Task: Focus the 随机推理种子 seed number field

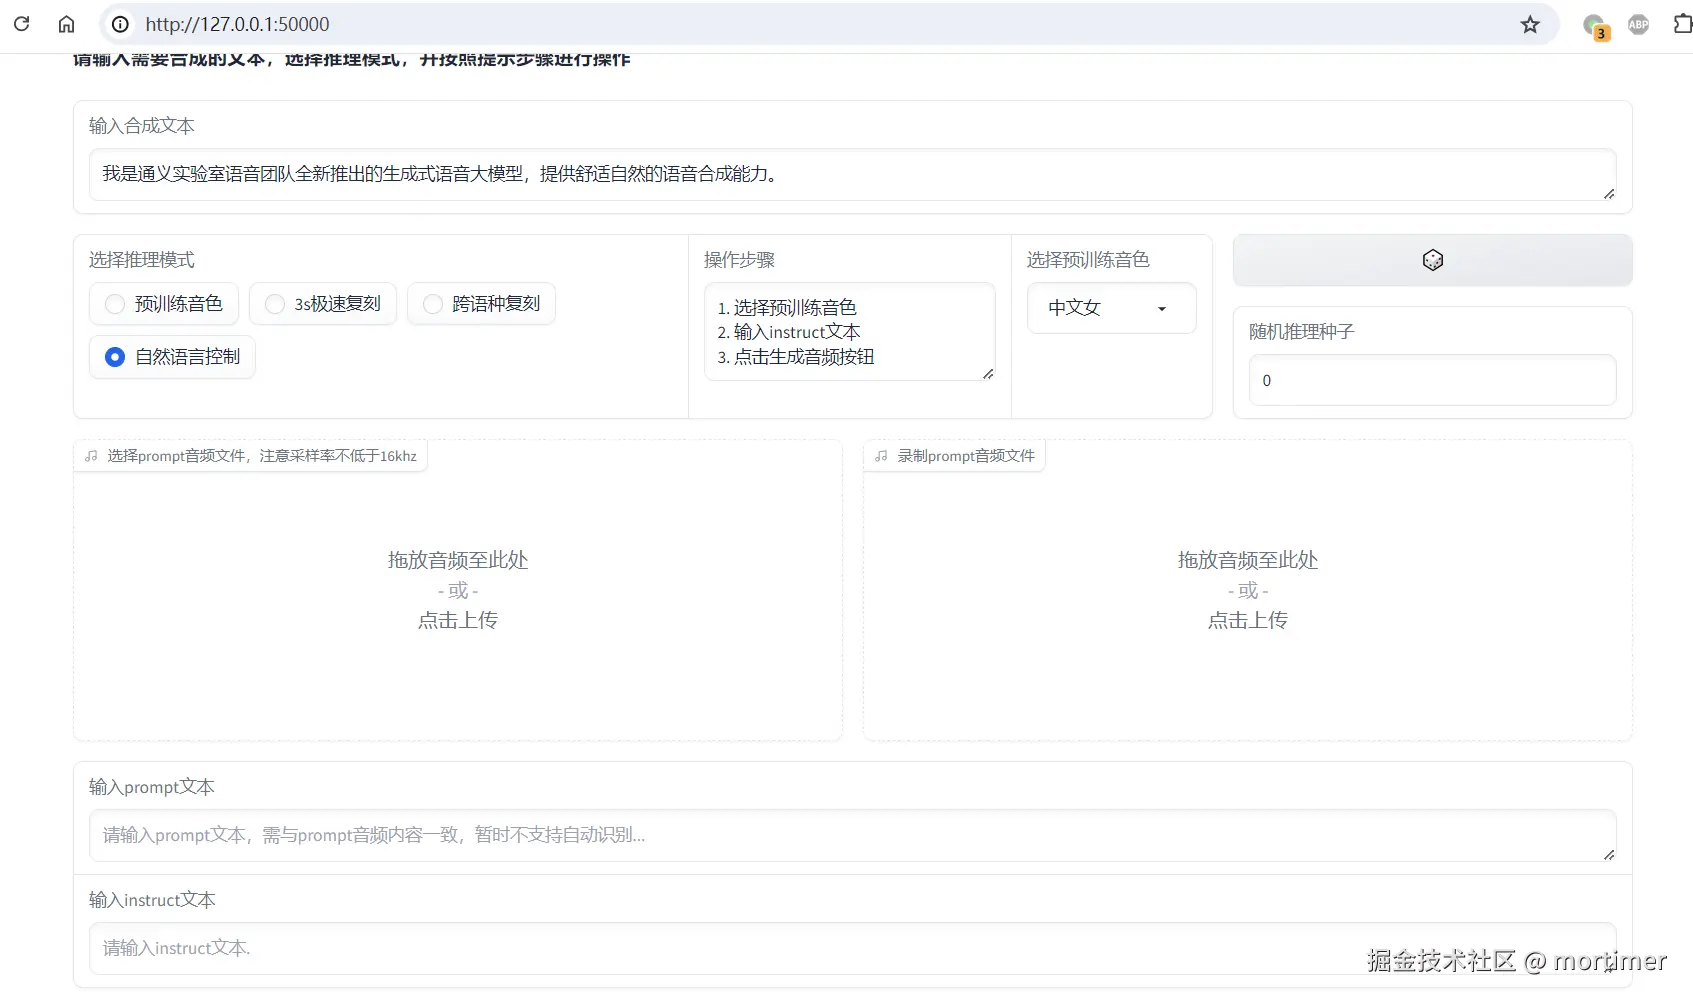Action: click(x=1432, y=380)
